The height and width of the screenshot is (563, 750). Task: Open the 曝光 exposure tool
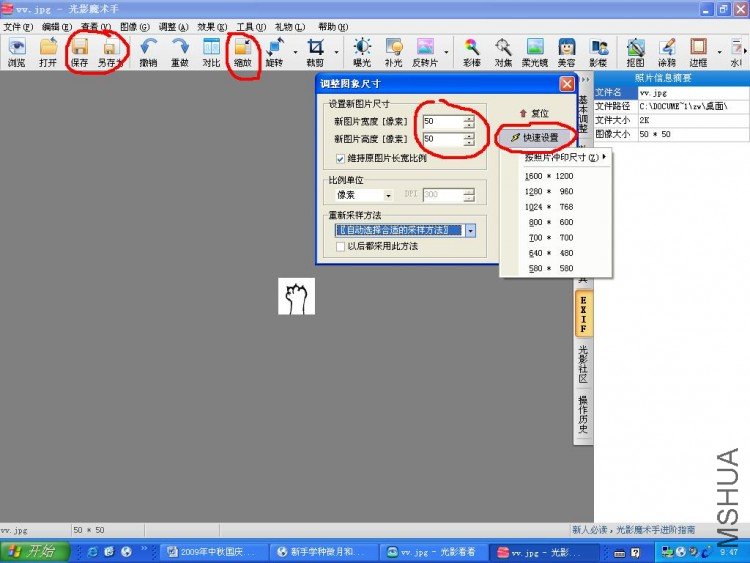point(362,52)
